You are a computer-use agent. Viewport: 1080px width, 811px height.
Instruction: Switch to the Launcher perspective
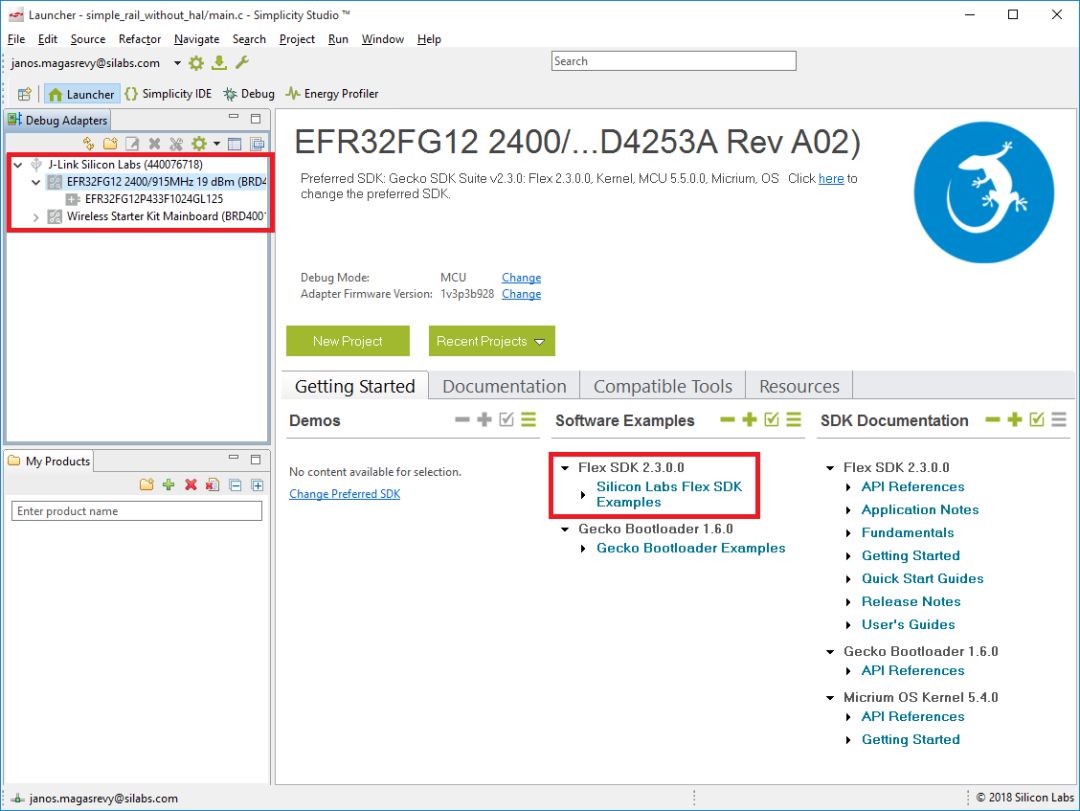(82, 94)
